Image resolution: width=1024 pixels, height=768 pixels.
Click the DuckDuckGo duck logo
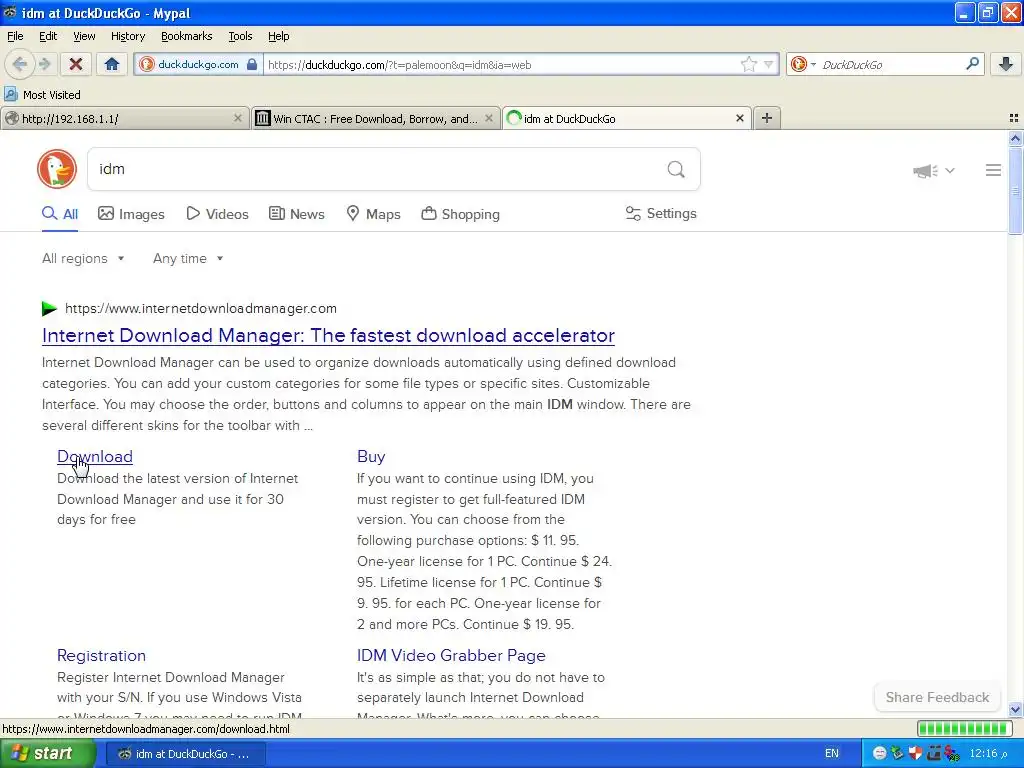57,169
